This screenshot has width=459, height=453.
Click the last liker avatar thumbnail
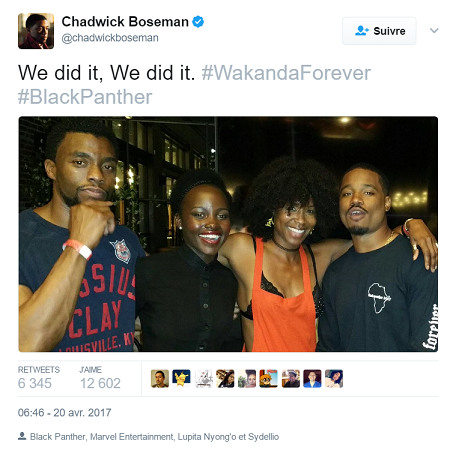(x=334, y=379)
